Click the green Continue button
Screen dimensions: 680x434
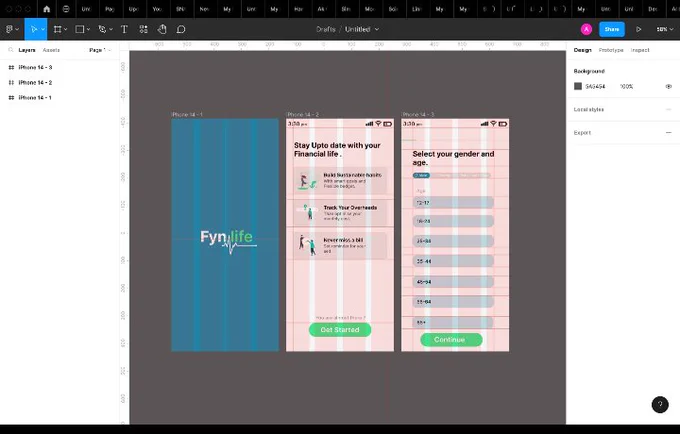pyautogui.click(x=451, y=339)
